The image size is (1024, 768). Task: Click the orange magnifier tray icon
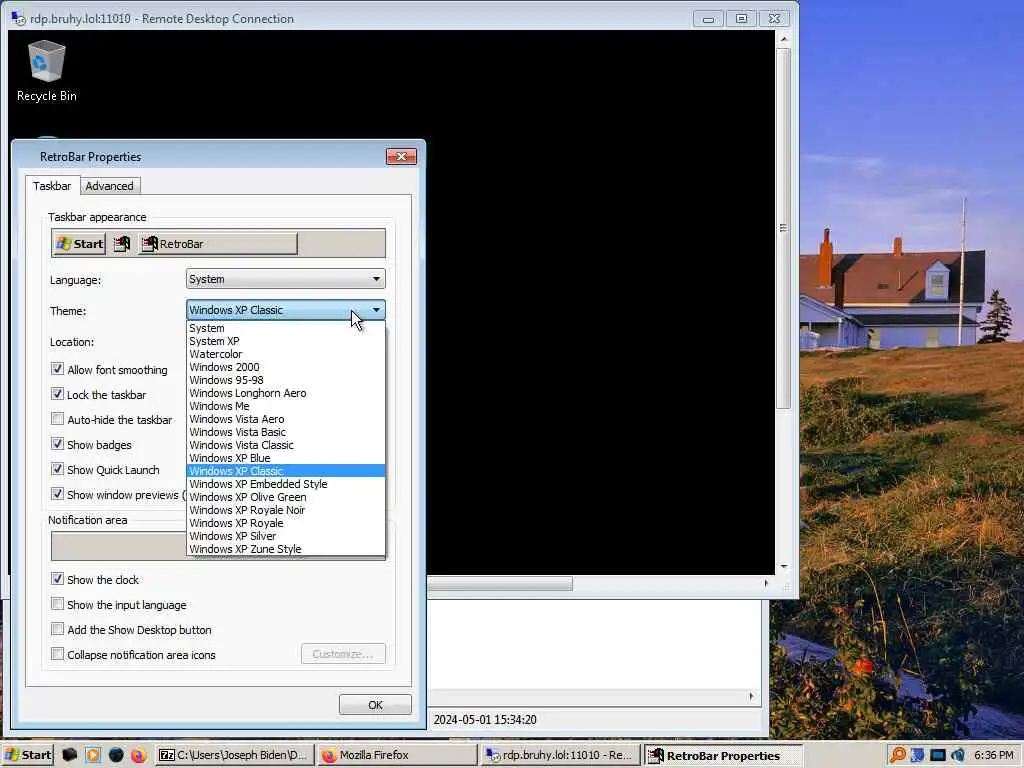tap(898, 755)
